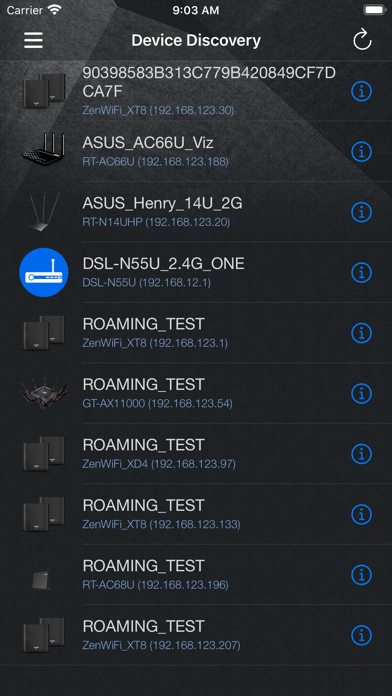Screen dimensions: 392x696
Task: Open info for RT-AC68U device
Action: pyautogui.click(x=361, y=575)
